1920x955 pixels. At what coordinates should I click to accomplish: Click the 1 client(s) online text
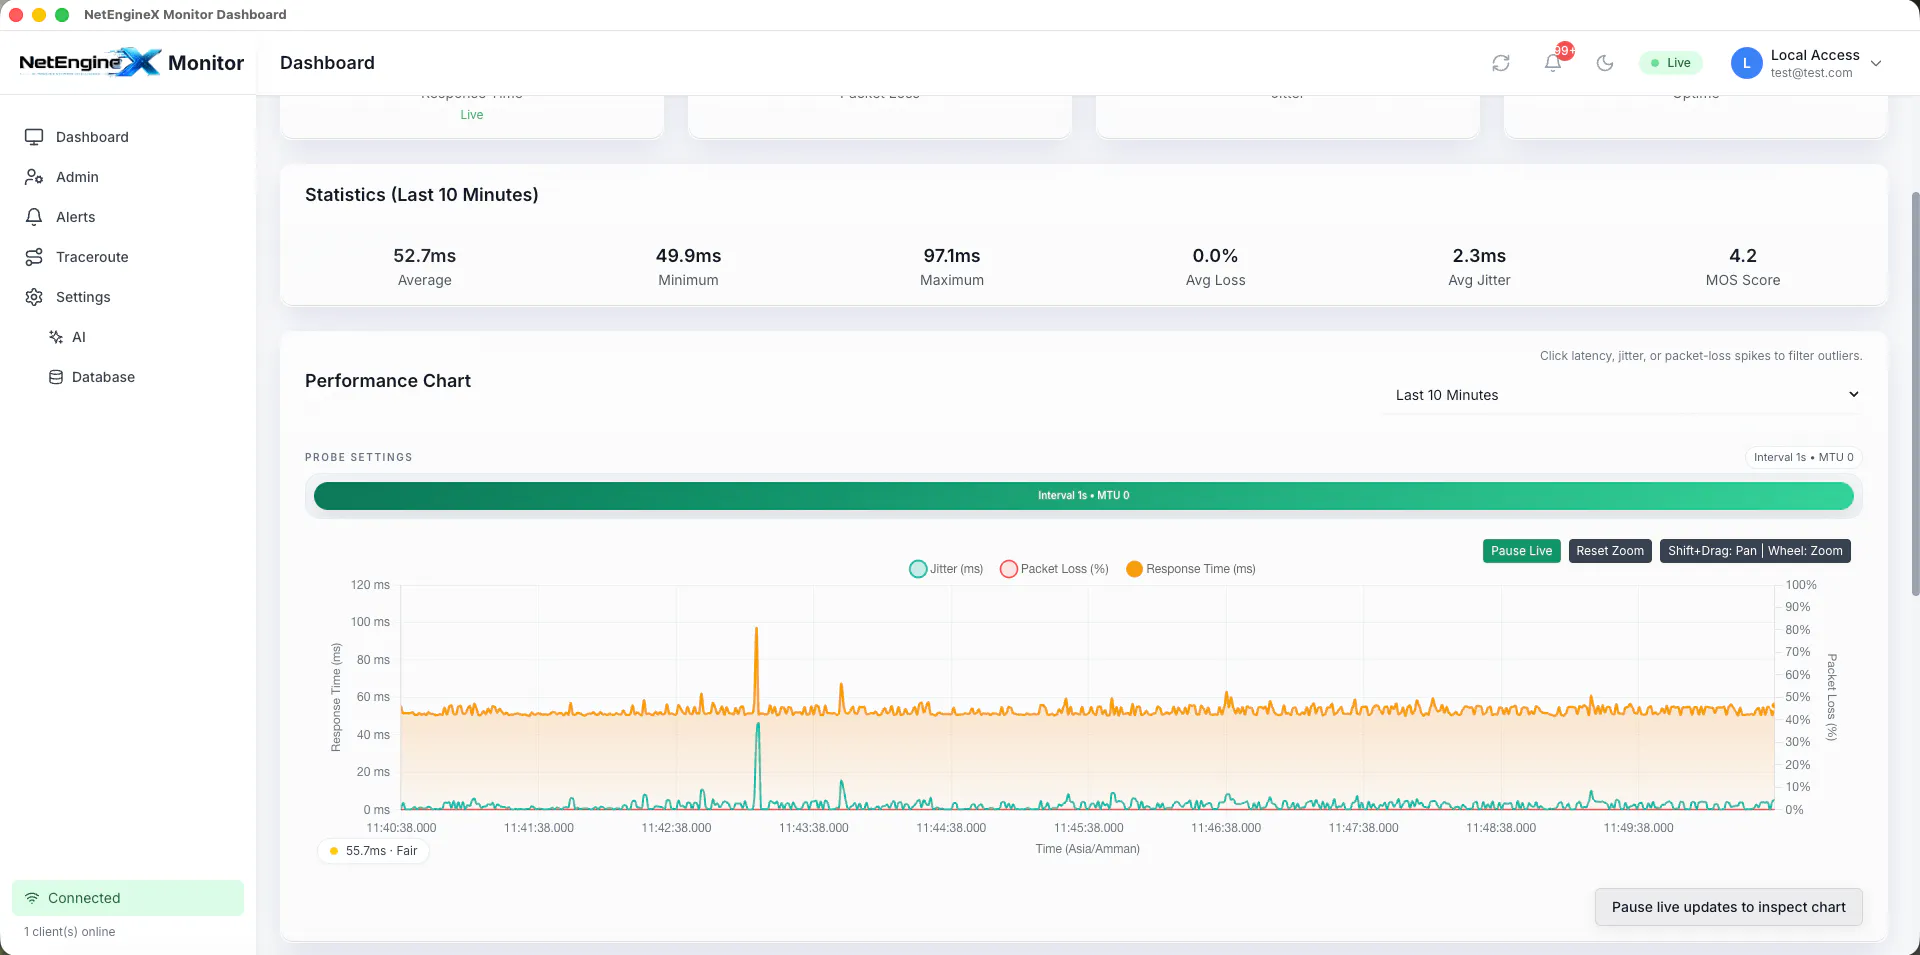(x=70, y=932)
